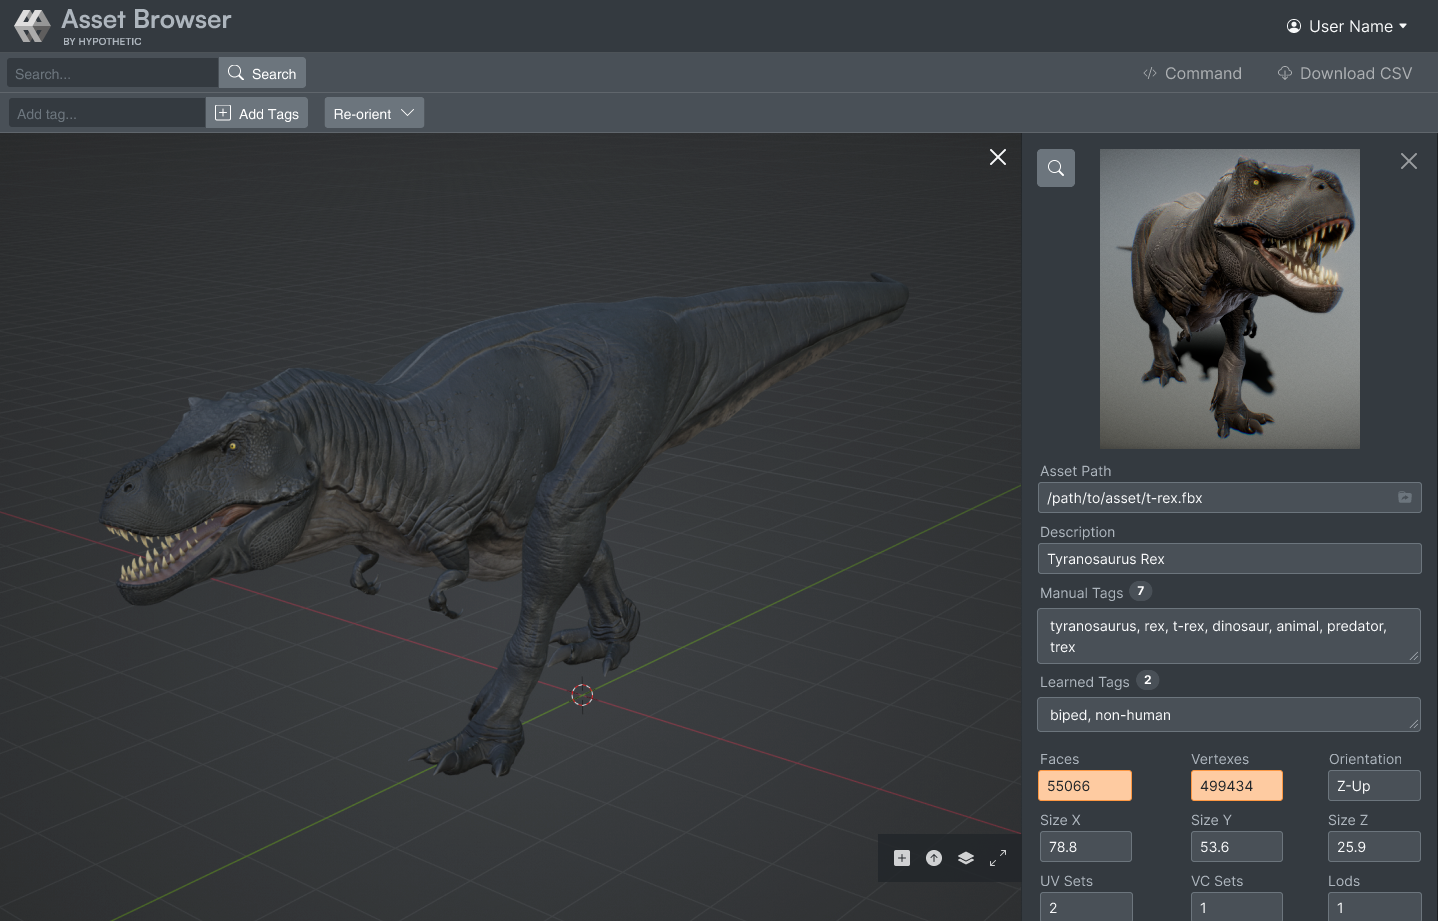
Task: Focus the Search text input
Action: (112, 73)
